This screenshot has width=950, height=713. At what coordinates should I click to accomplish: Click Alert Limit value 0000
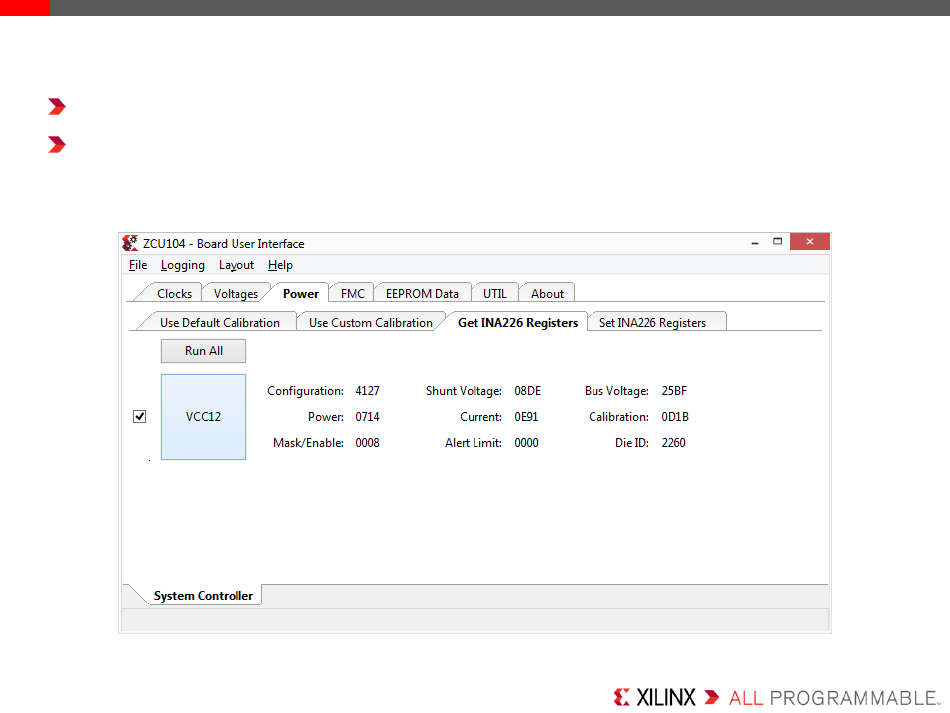(x=526, y=443)
